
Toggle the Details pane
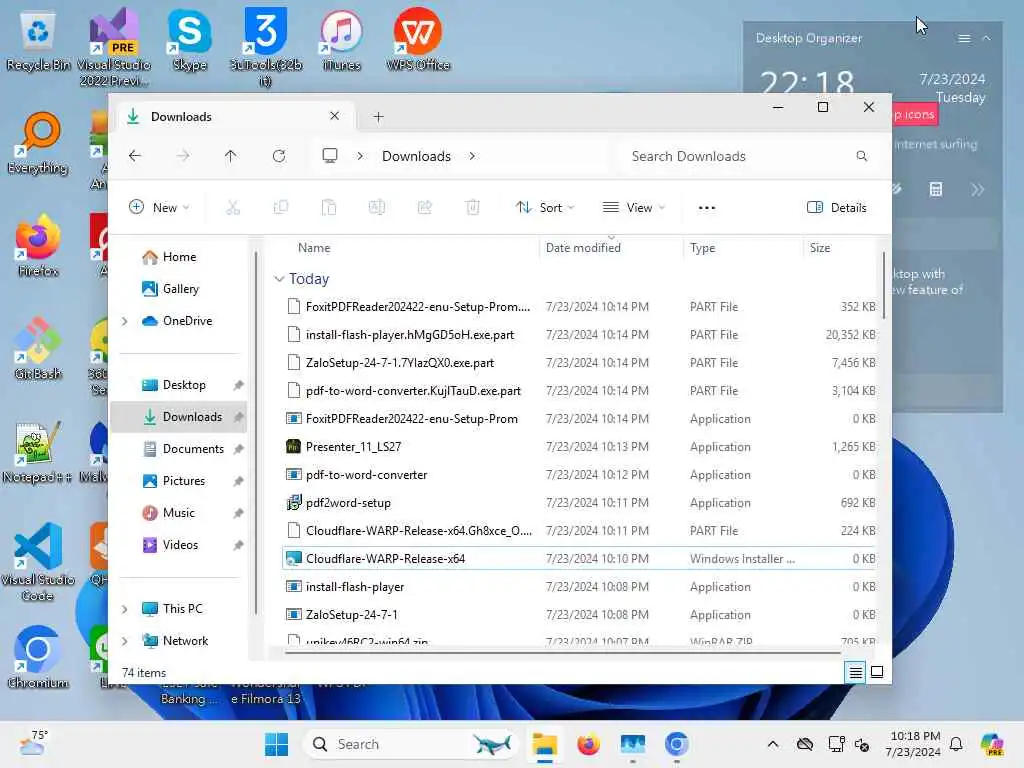point(837,208)
